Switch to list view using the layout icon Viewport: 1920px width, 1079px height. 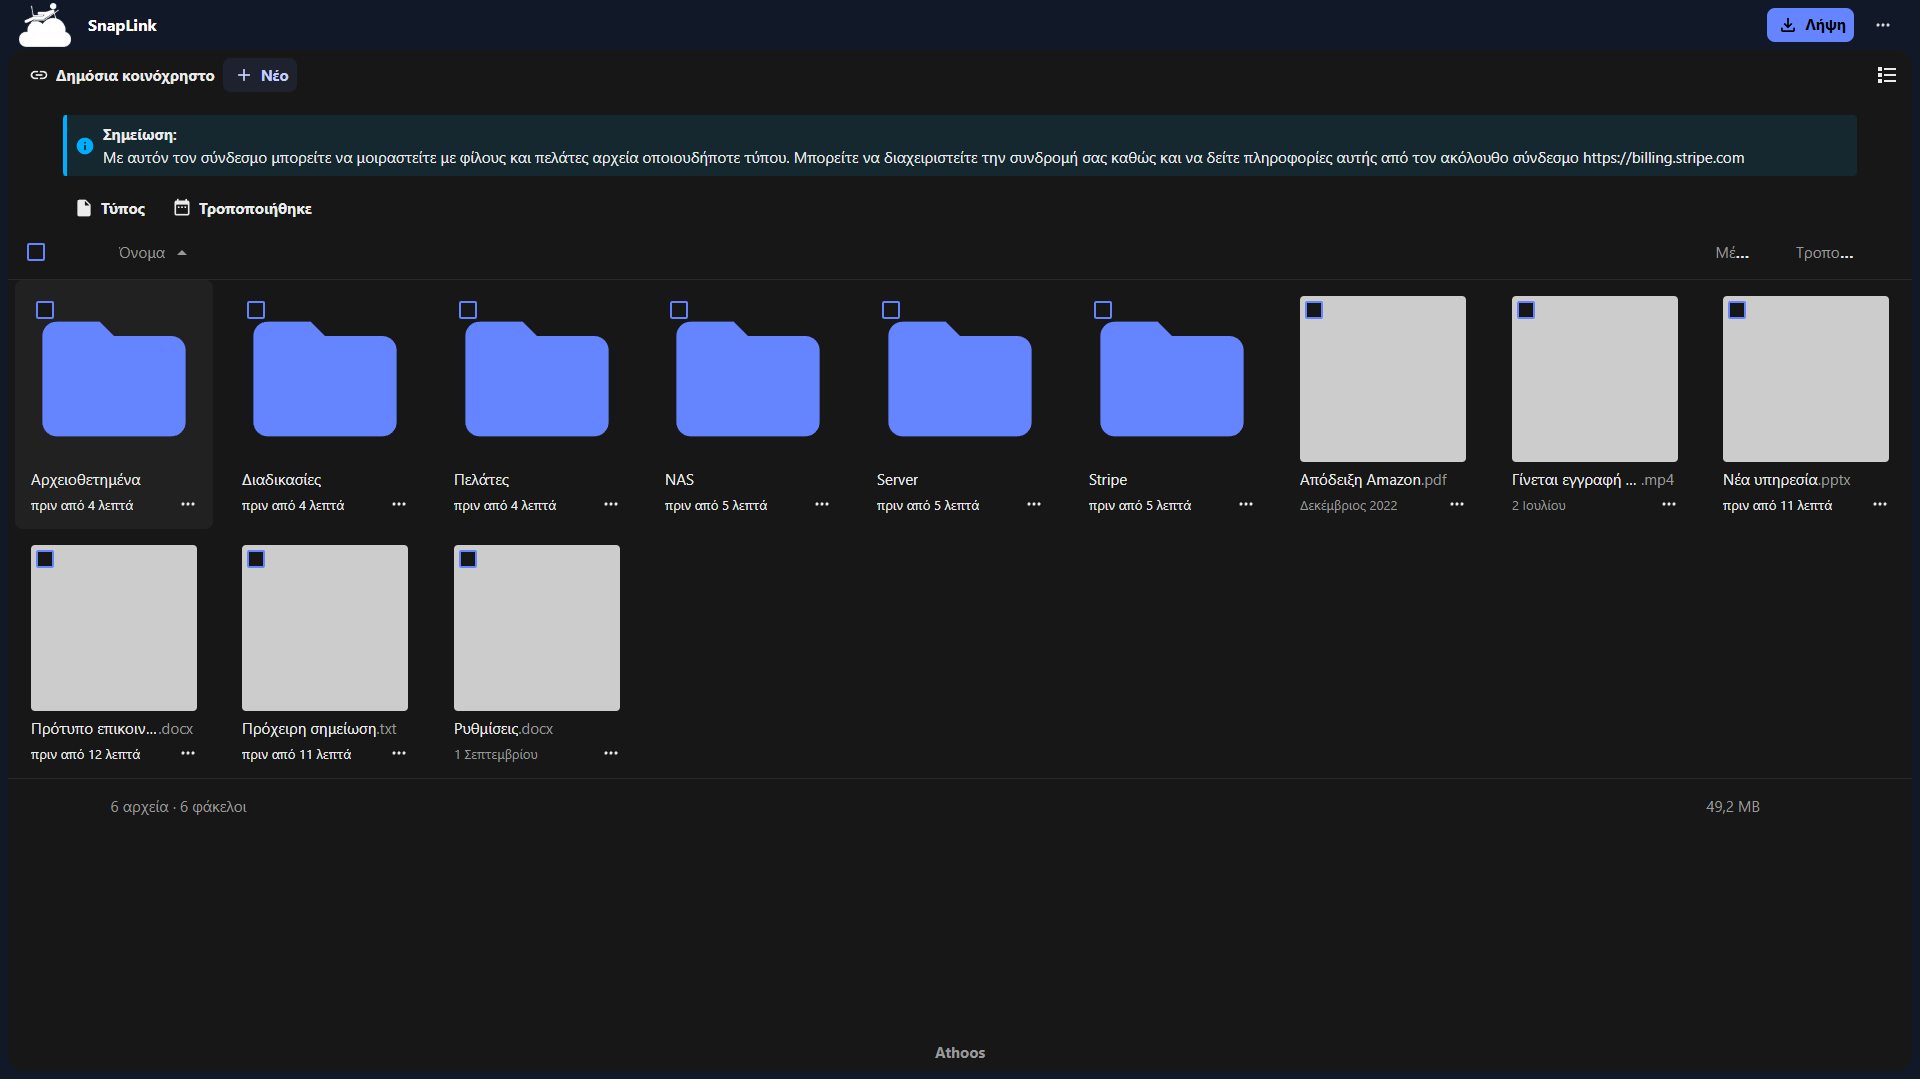(x=1886, y=75)
